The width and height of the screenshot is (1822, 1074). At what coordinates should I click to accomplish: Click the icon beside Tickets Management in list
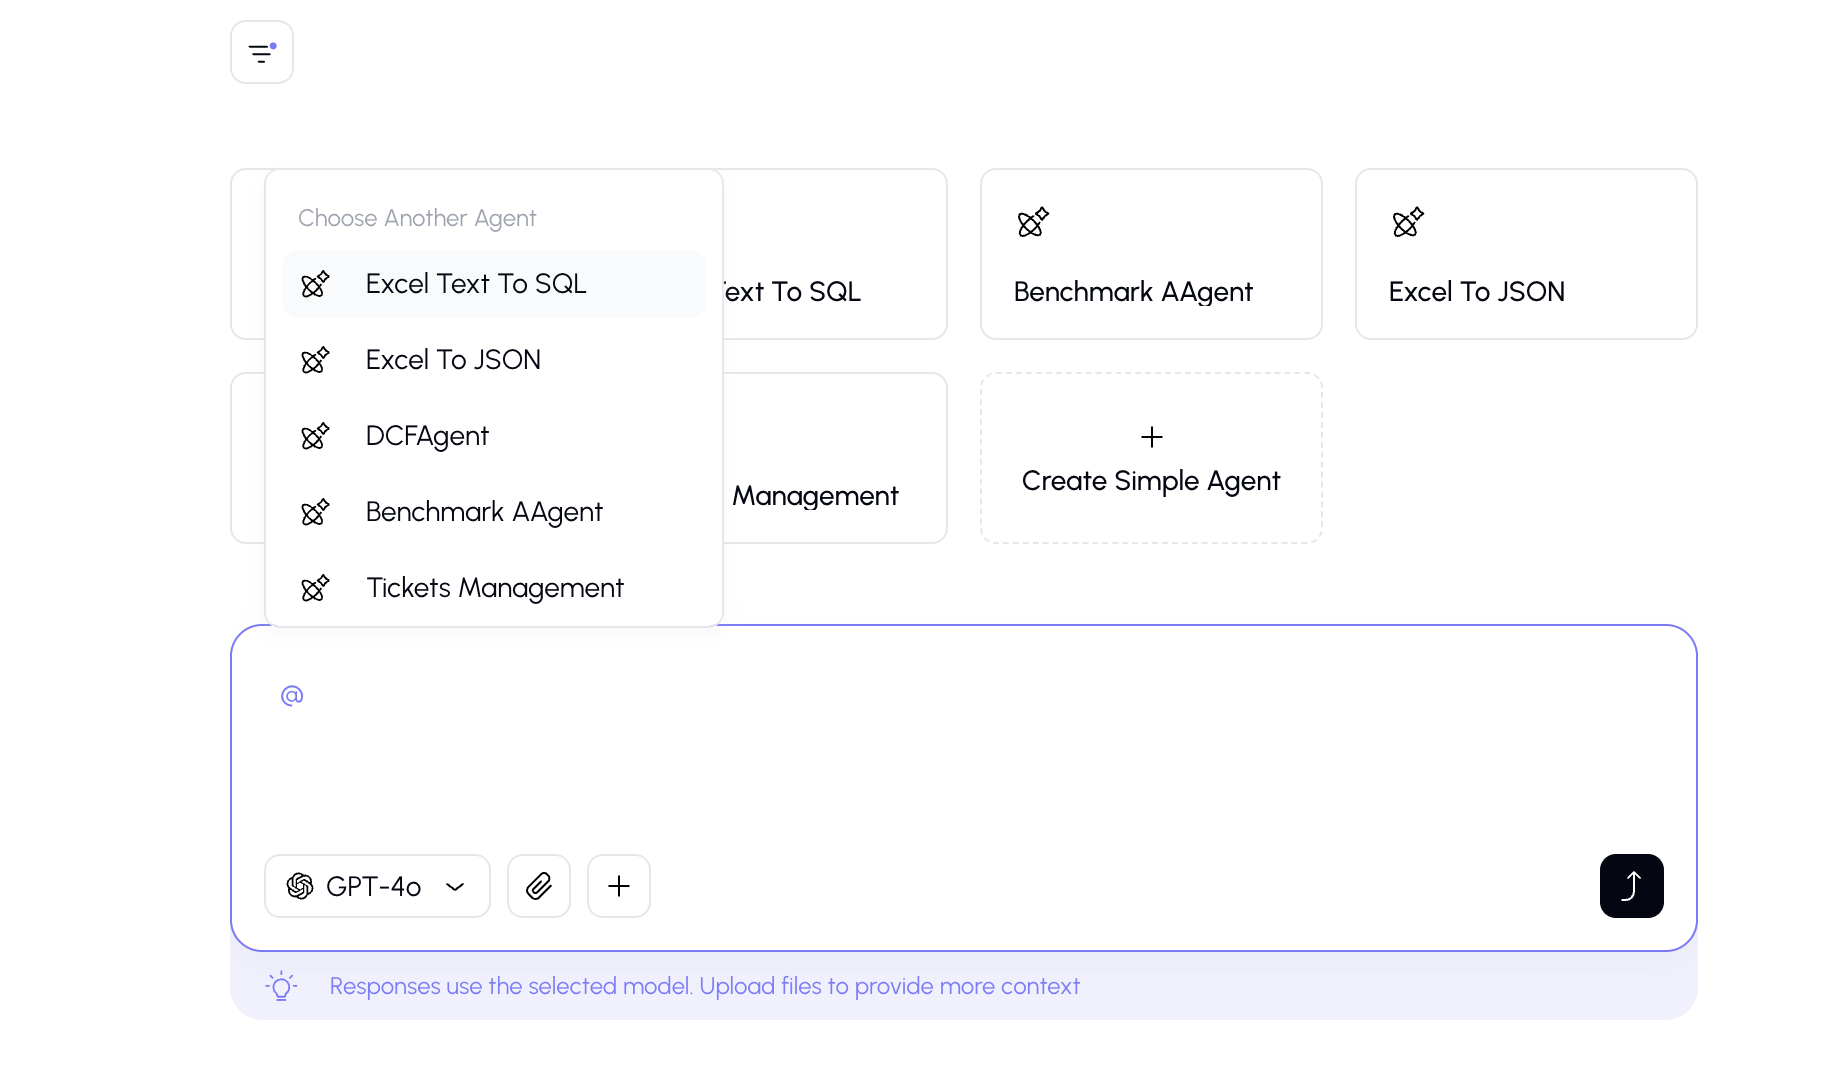coord(315,588)
